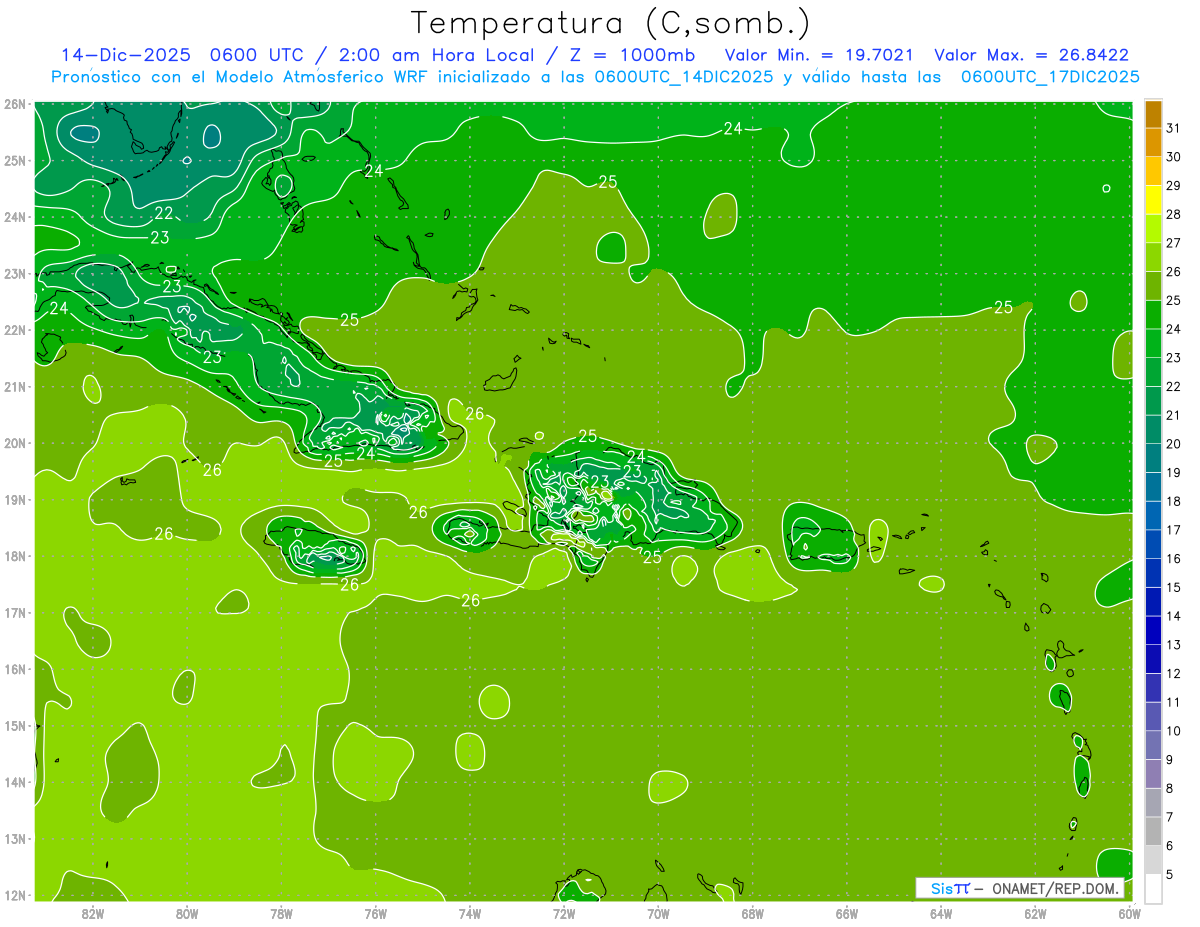The height and width of the screenshot is (927, 1200).
Task: Click the '60W' longitude axis label
Action: [x=1130, y=913]
